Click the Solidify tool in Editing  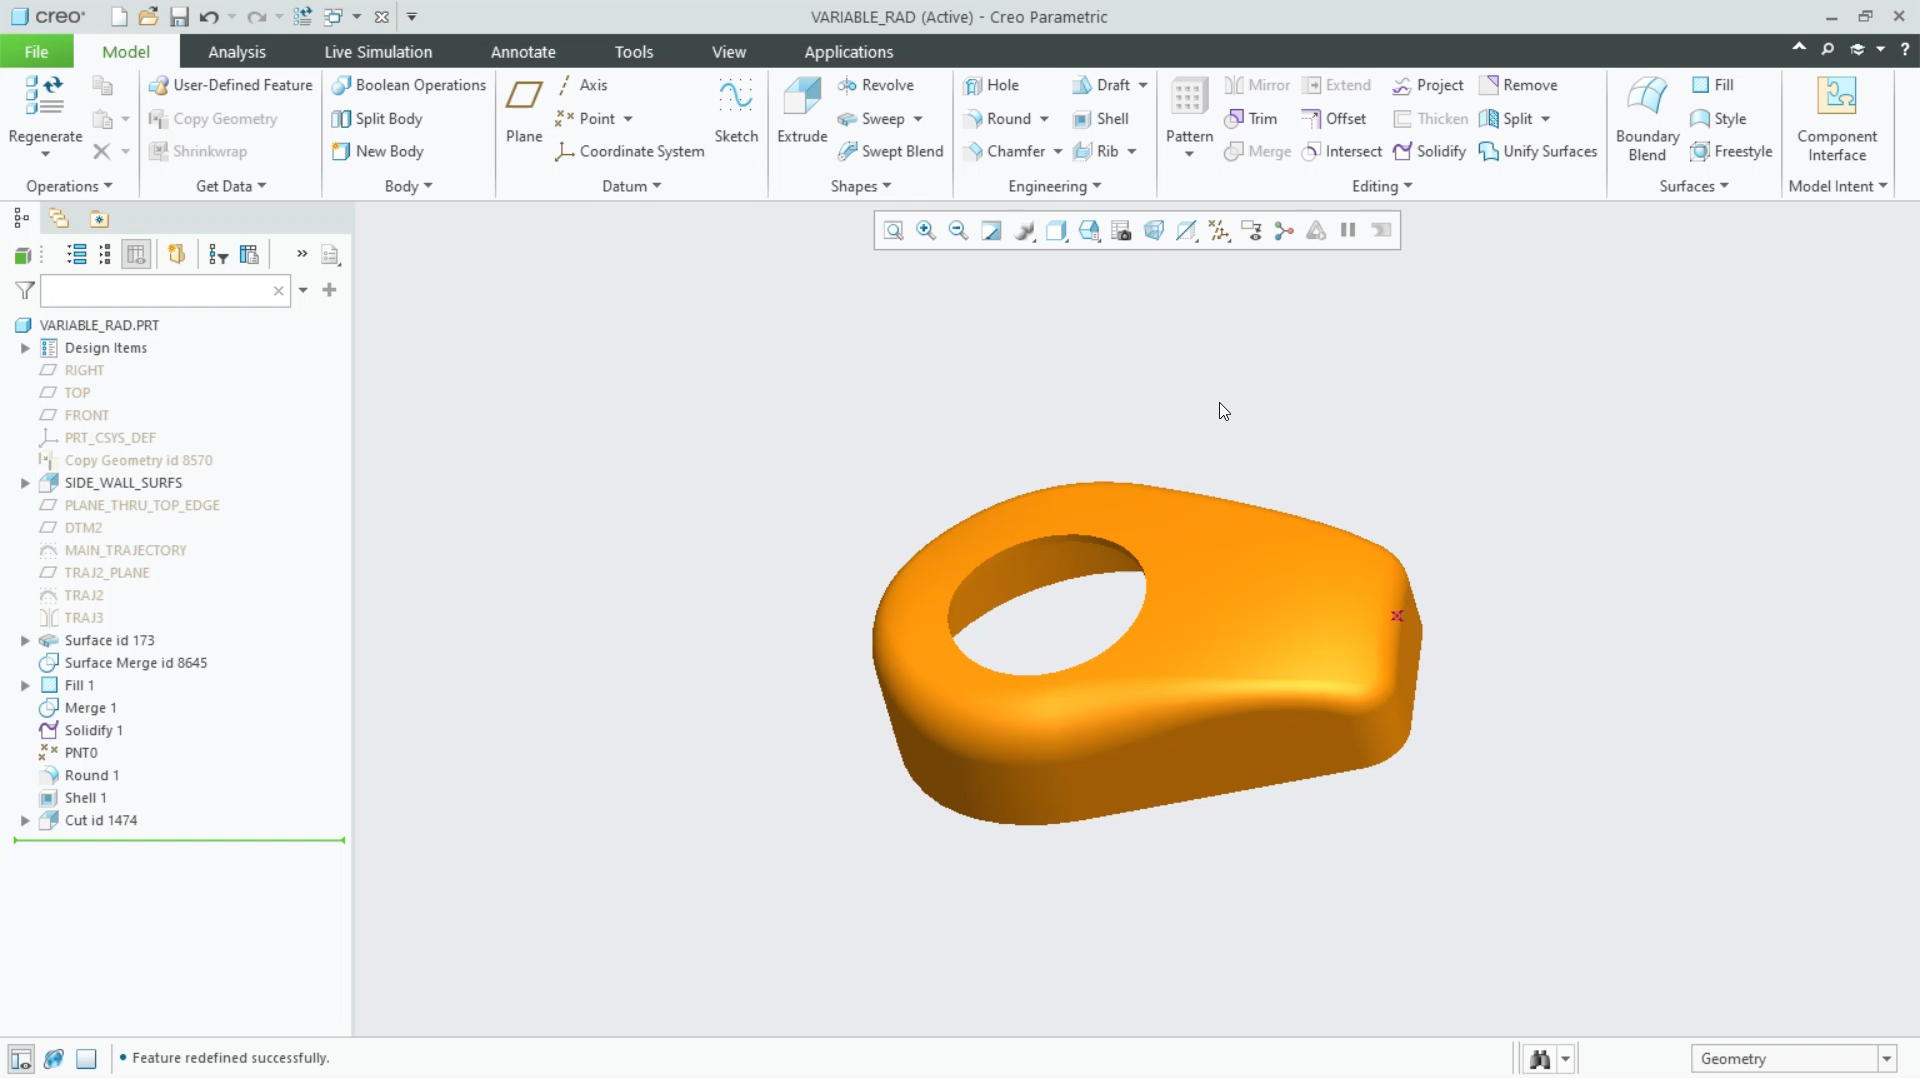click(x=1430, y=151)
